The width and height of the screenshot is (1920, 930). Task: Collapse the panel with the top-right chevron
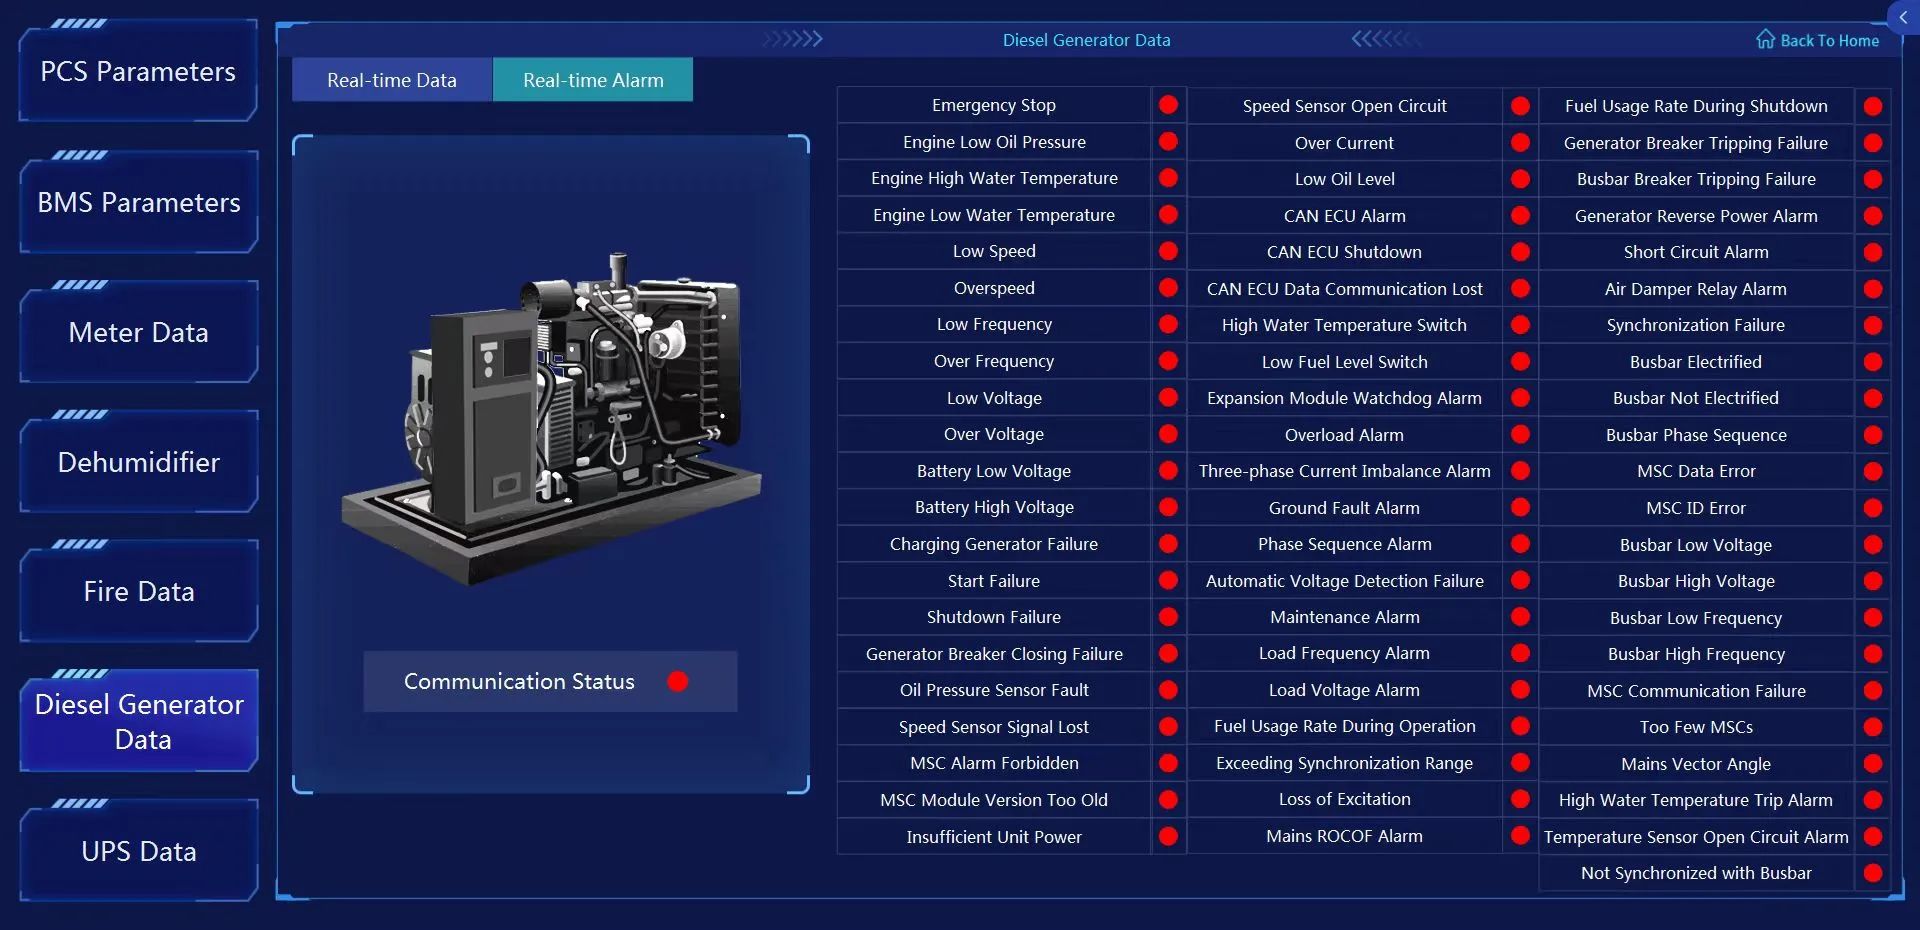pos(1903,18)
